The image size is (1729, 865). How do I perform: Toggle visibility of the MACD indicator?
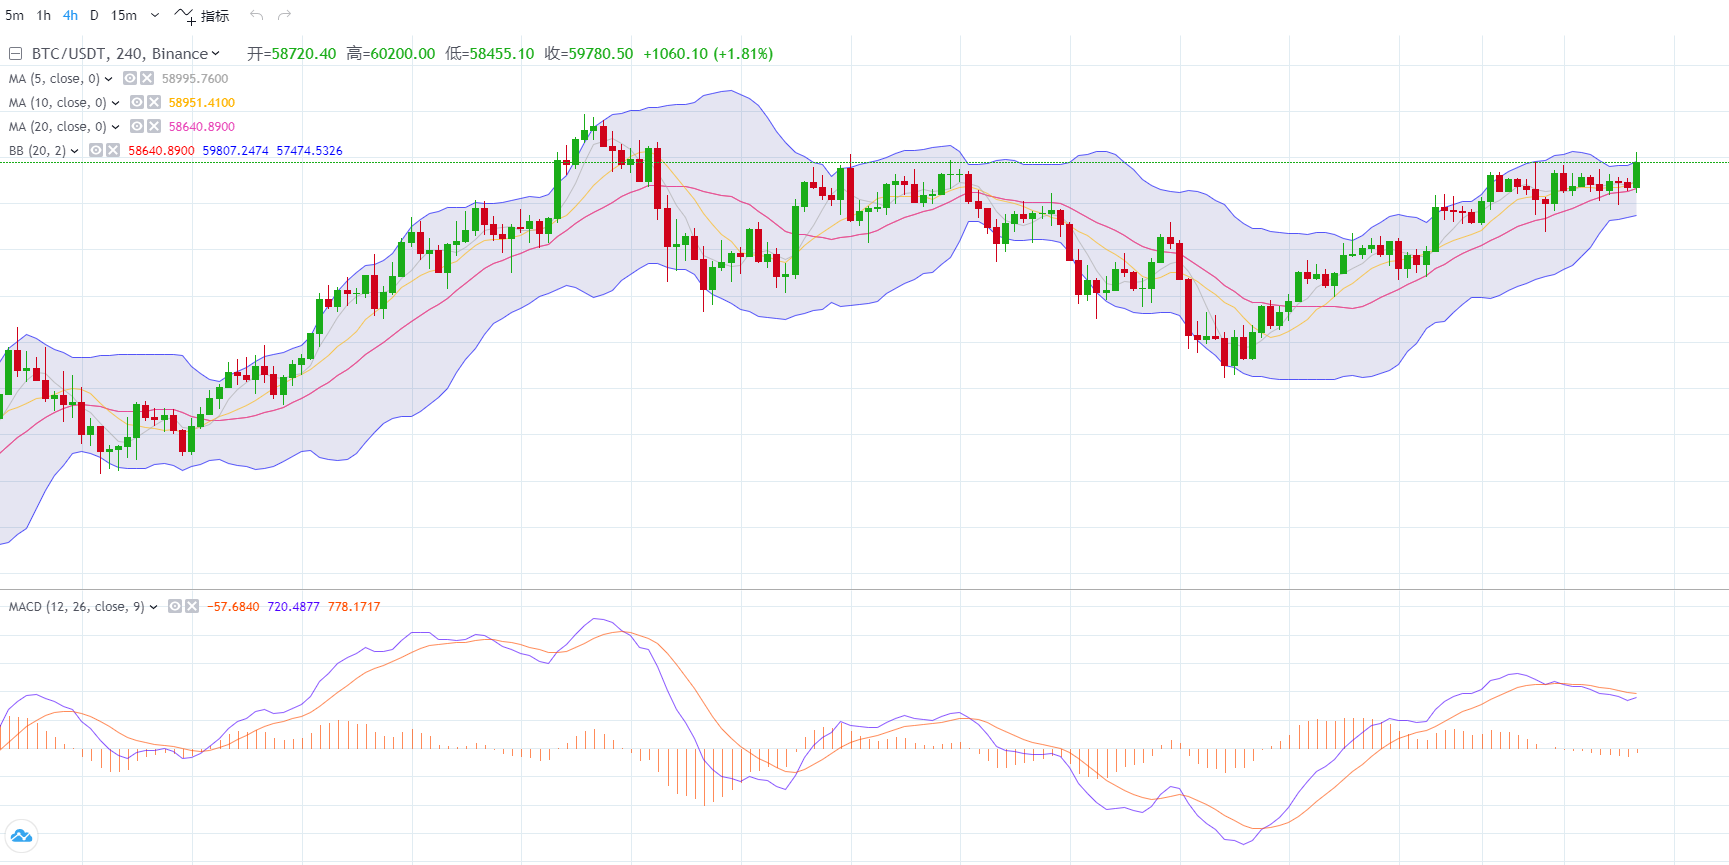pyautogui.click(x=175, y=606)
